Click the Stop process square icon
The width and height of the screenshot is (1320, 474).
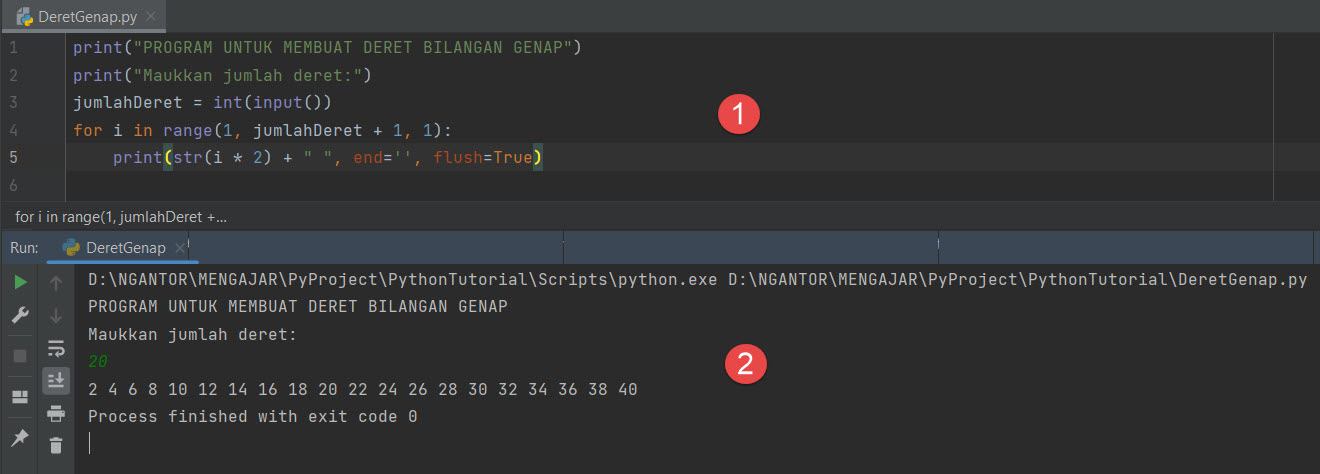(x=19, y=356)
